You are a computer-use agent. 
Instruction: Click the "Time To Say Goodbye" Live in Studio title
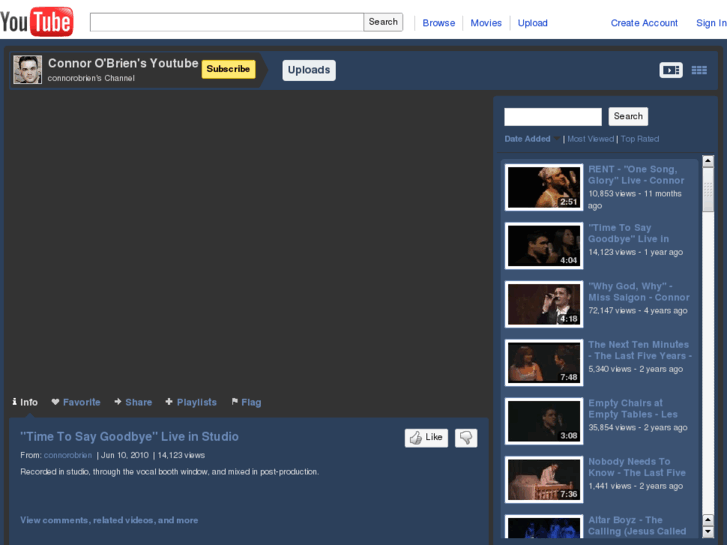(x=129, y=436)
